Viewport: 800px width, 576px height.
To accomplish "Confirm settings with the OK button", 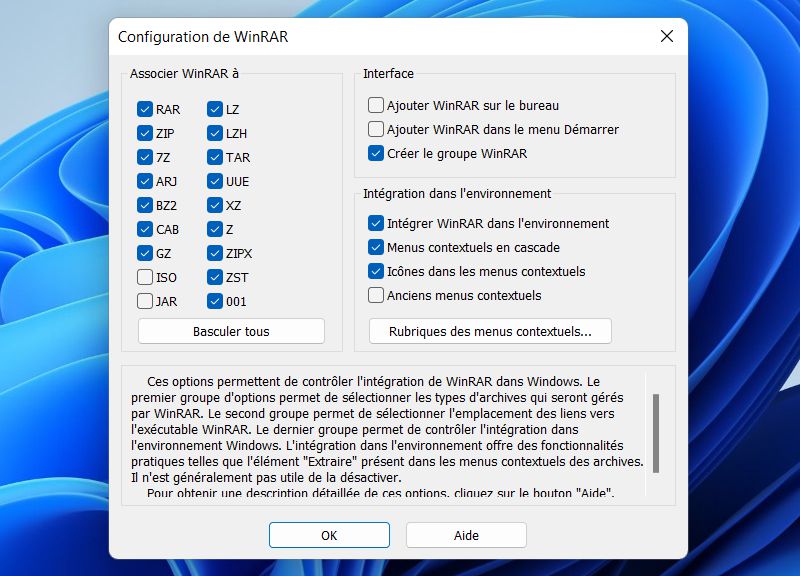I will click(328, 535).
